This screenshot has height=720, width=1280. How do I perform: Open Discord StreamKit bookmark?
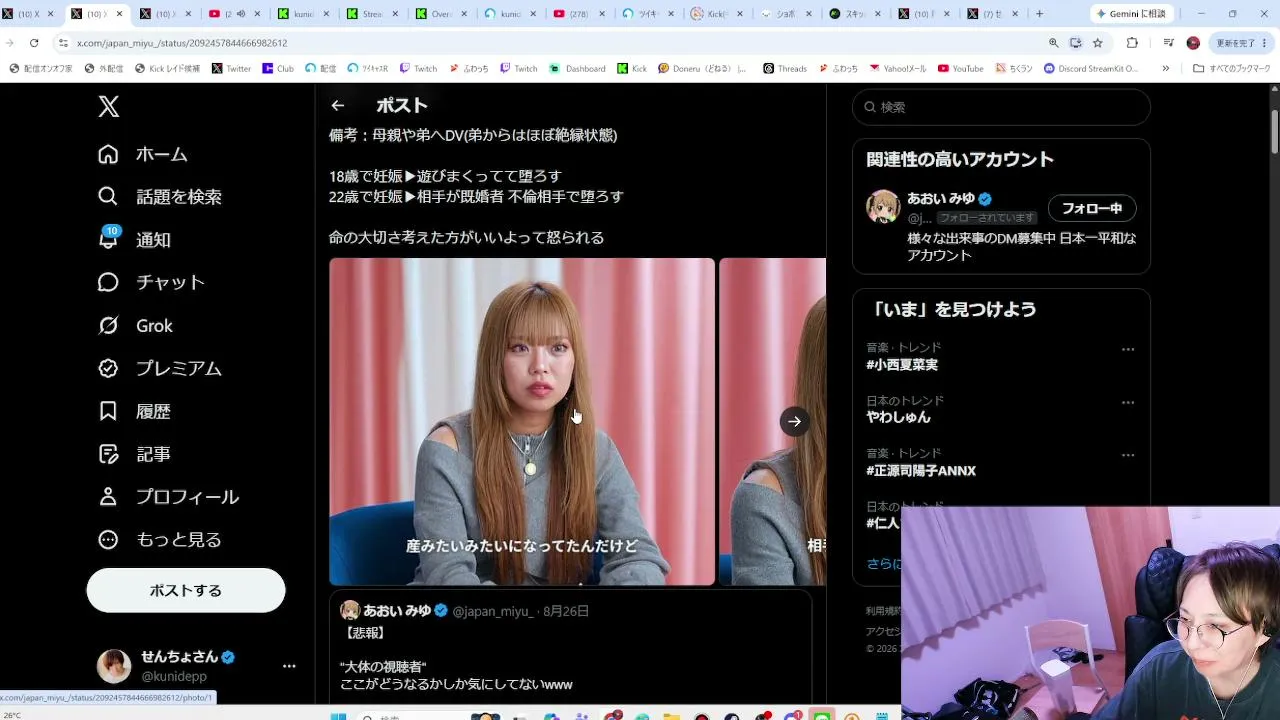1091,69
